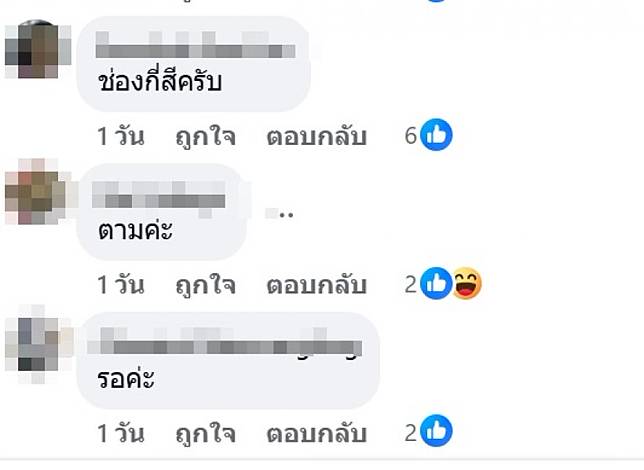Open the 1 วัน timestamp under ช่องกี่สีครับ
Image resolution: width=644 pixels, height=470 pixels.
[x=121, y=136]
